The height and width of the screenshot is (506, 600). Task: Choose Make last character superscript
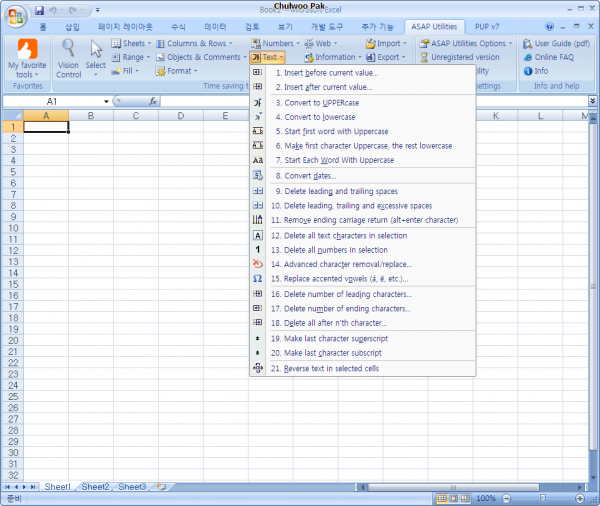363,338
